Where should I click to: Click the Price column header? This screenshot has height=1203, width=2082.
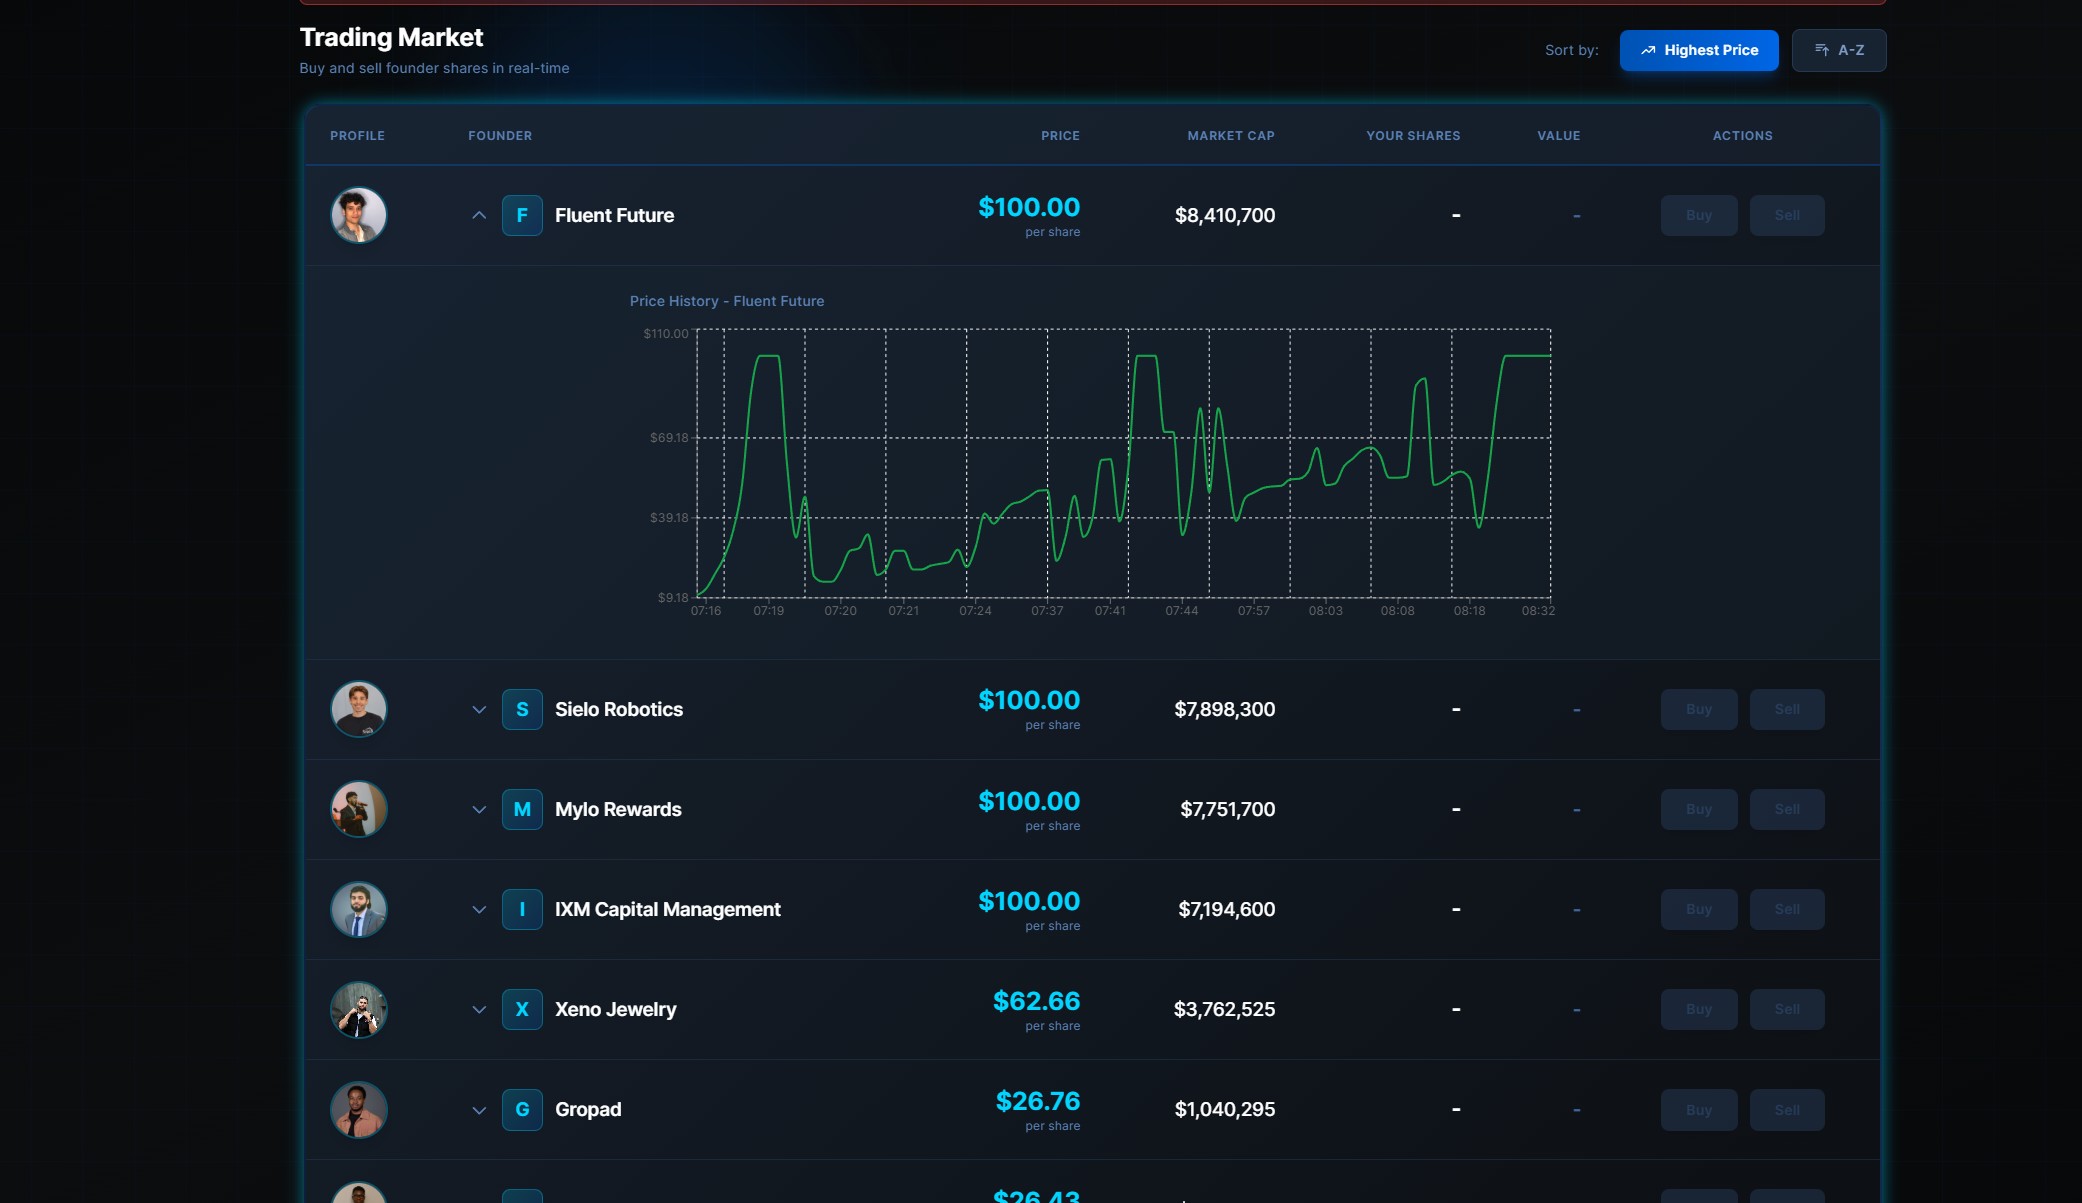pos(1059,136)
